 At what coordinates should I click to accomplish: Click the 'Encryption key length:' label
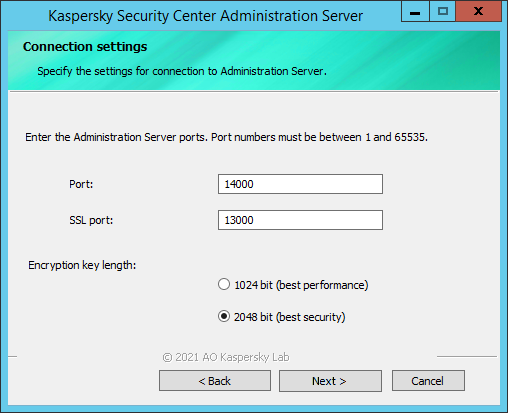[82, 265]
